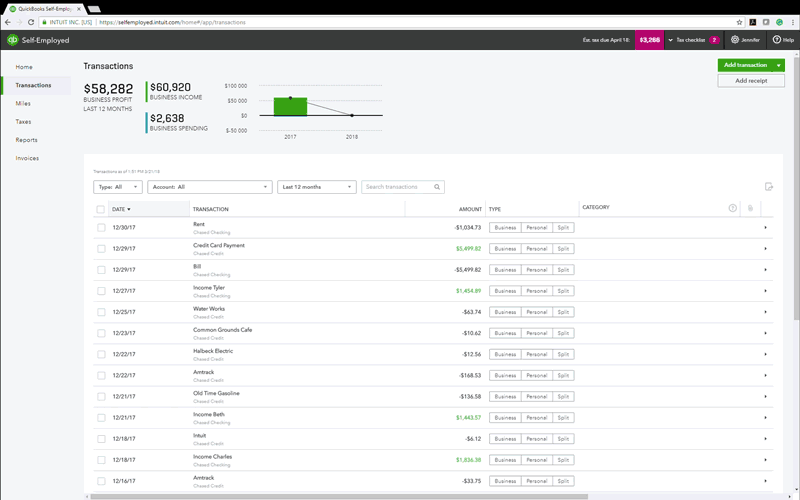Image resolution: width=800 pixels, height=500 pixels.
Task: Click the browser back arrow
Action: point(8,22)
